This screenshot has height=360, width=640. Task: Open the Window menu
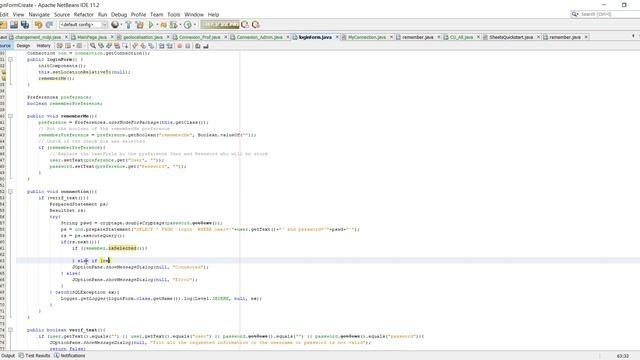click(194, 14)
